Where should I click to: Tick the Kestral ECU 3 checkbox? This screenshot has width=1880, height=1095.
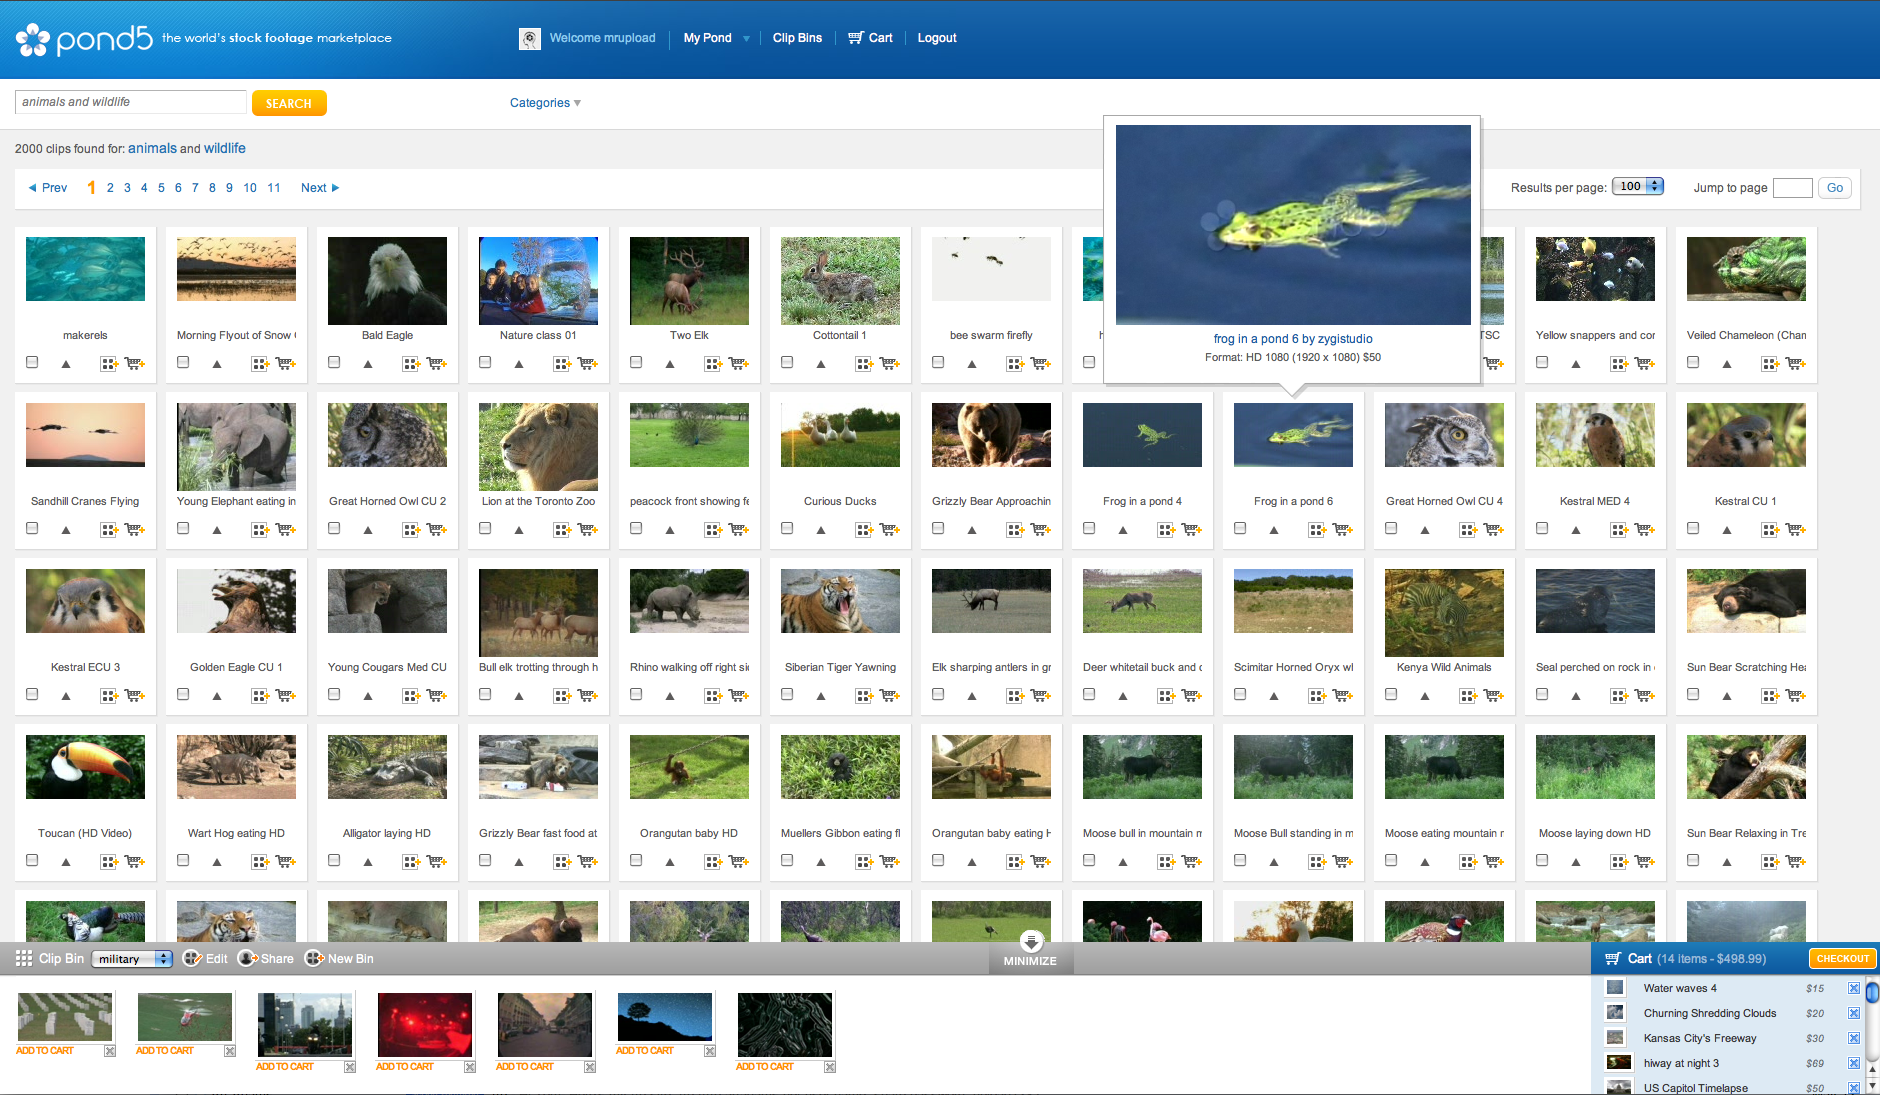coord(32,694)
